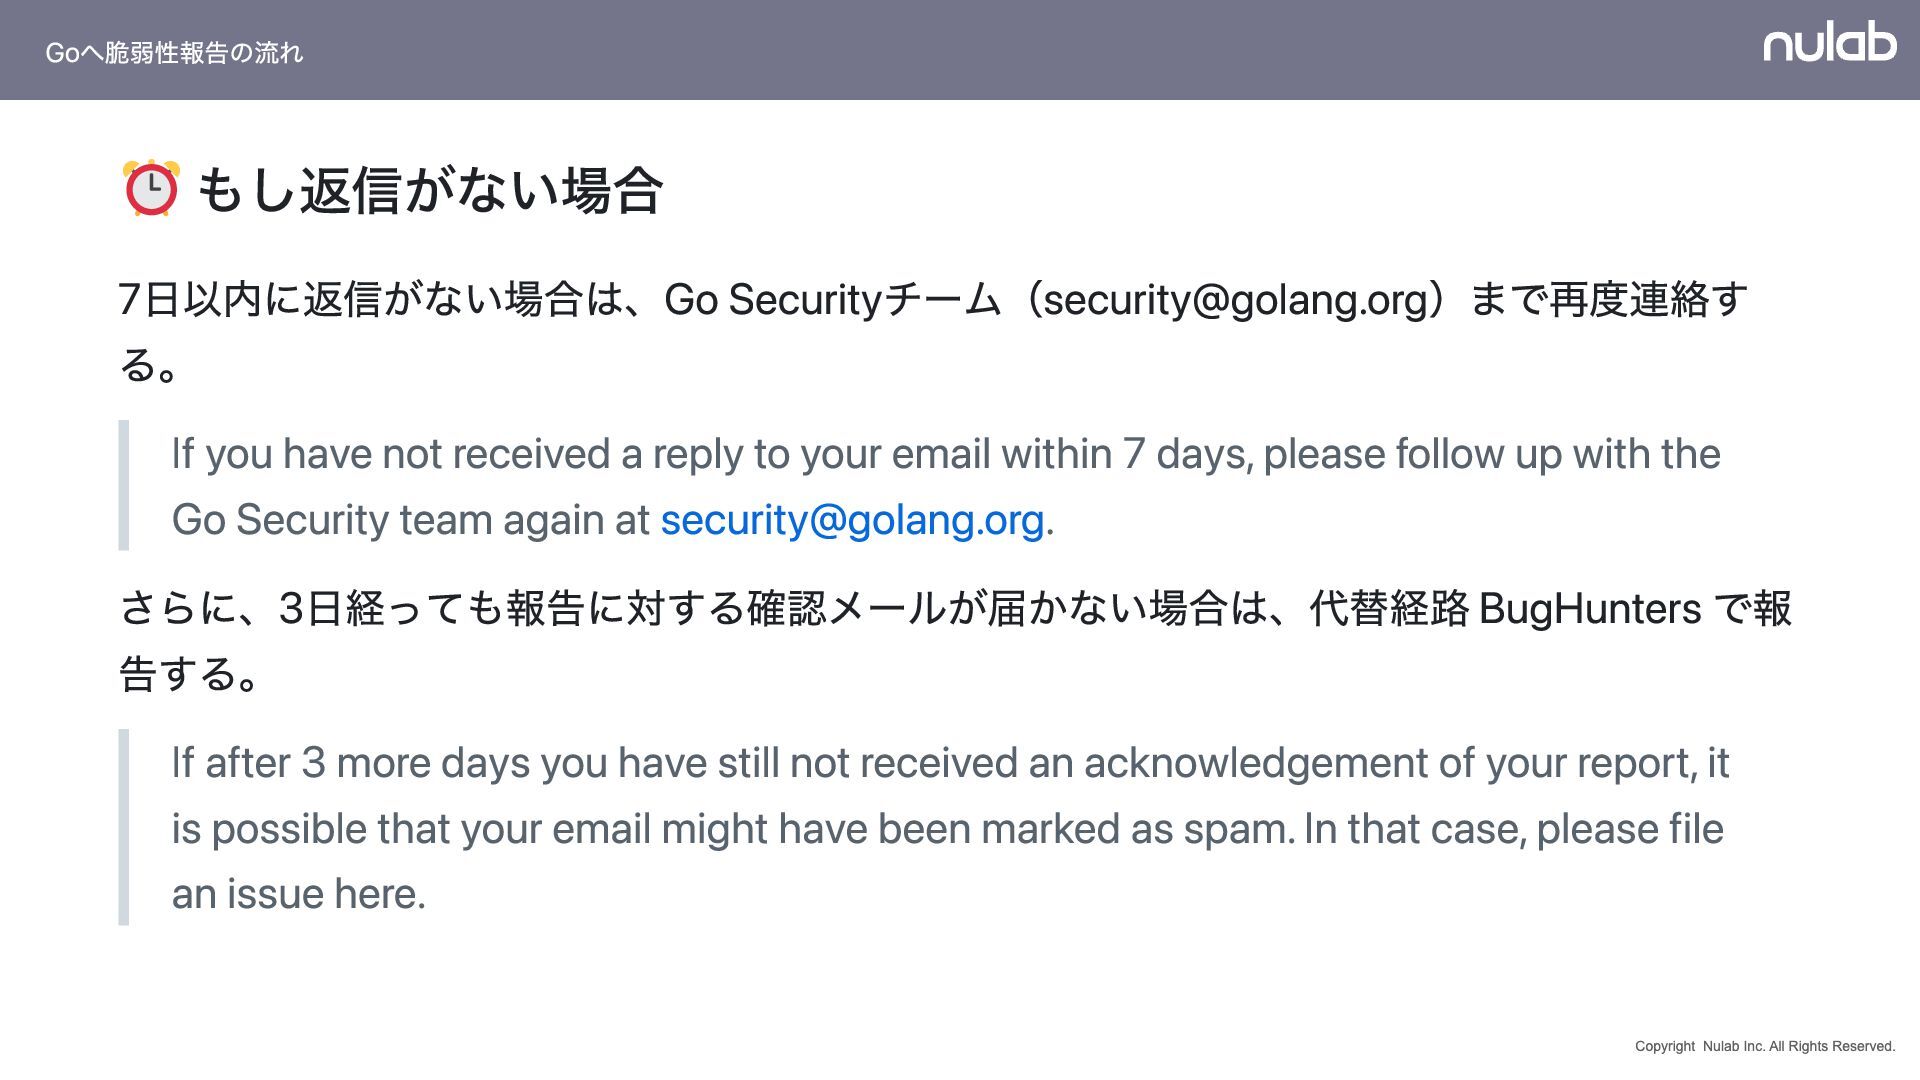The image size is (1920, 1080).
Task: Click the heading もし返信がない場合
Action: pyautogui.click(x=429, y=190)
